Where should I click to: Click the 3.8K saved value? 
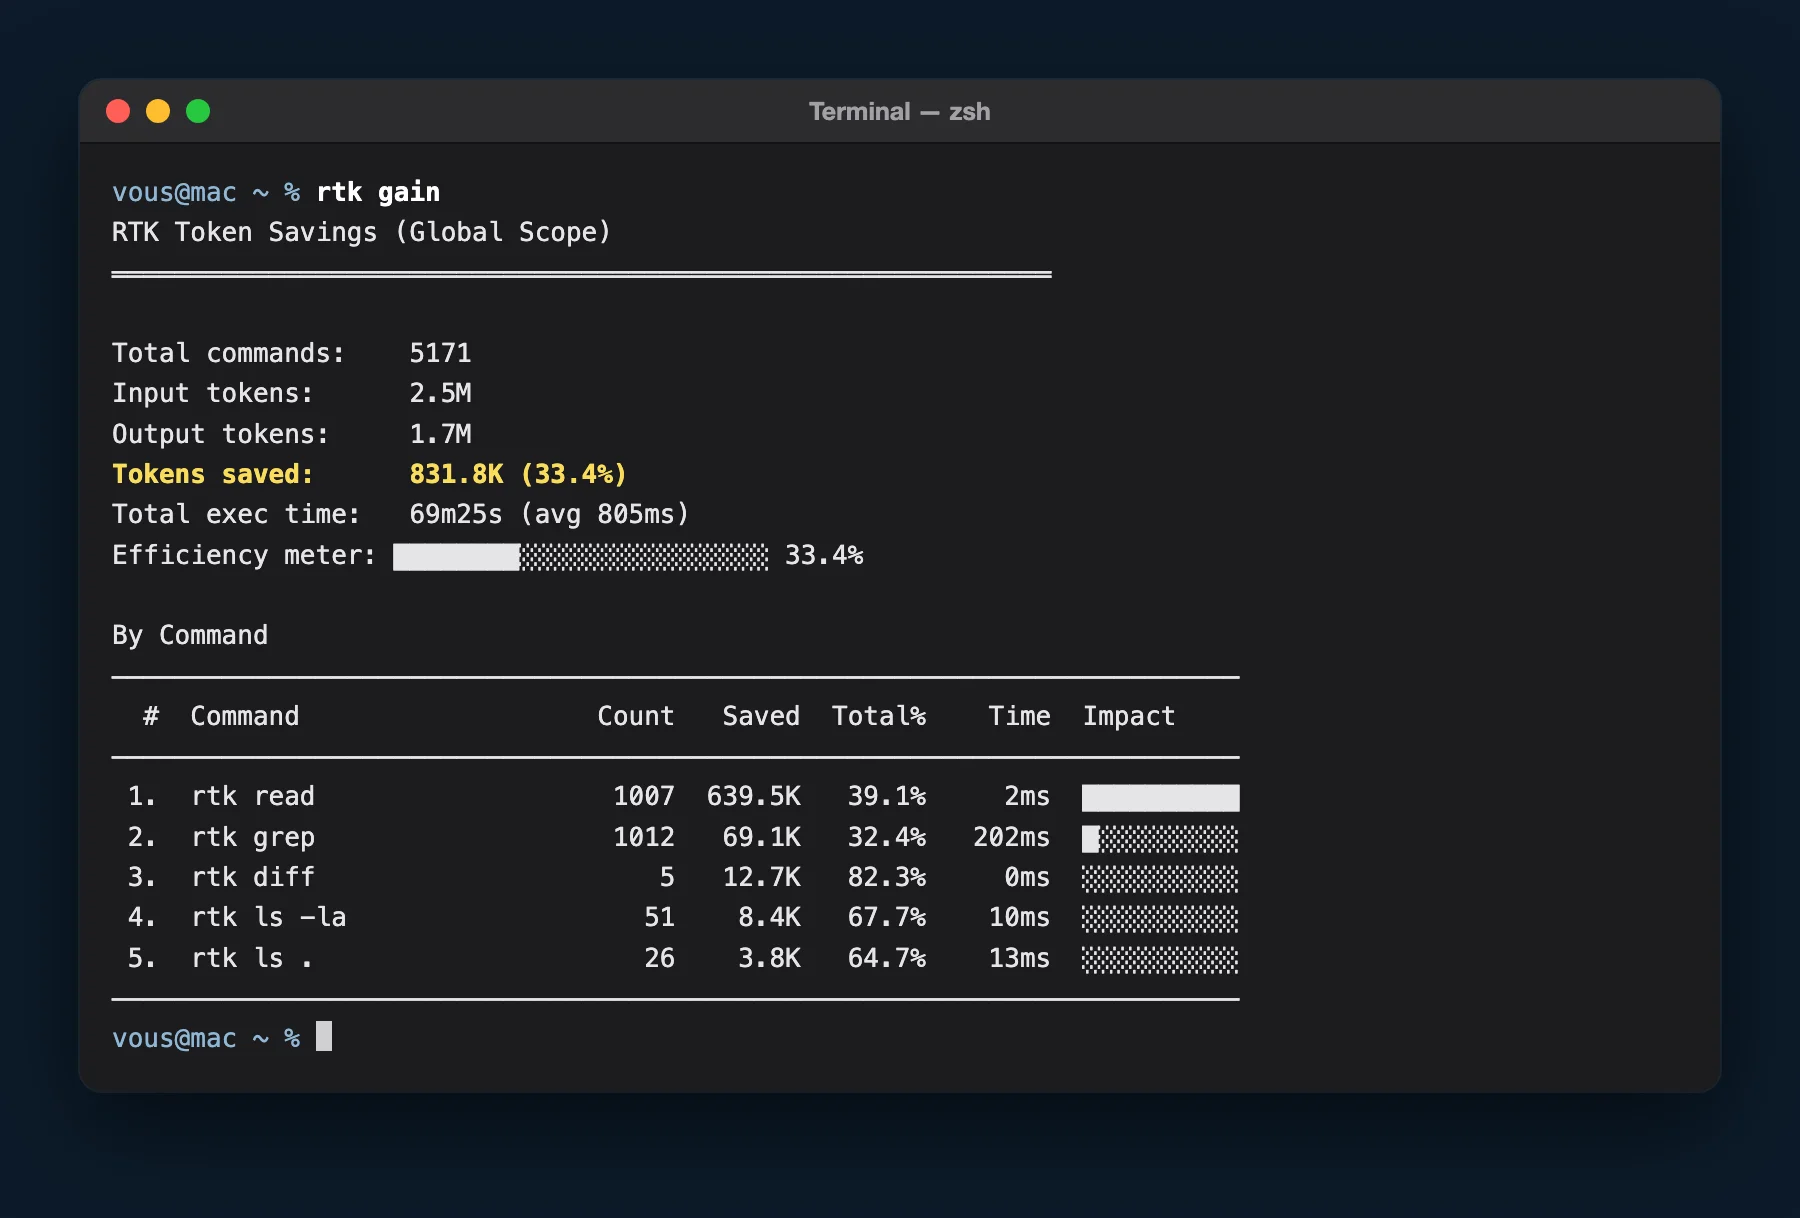(x=769, y=958)
